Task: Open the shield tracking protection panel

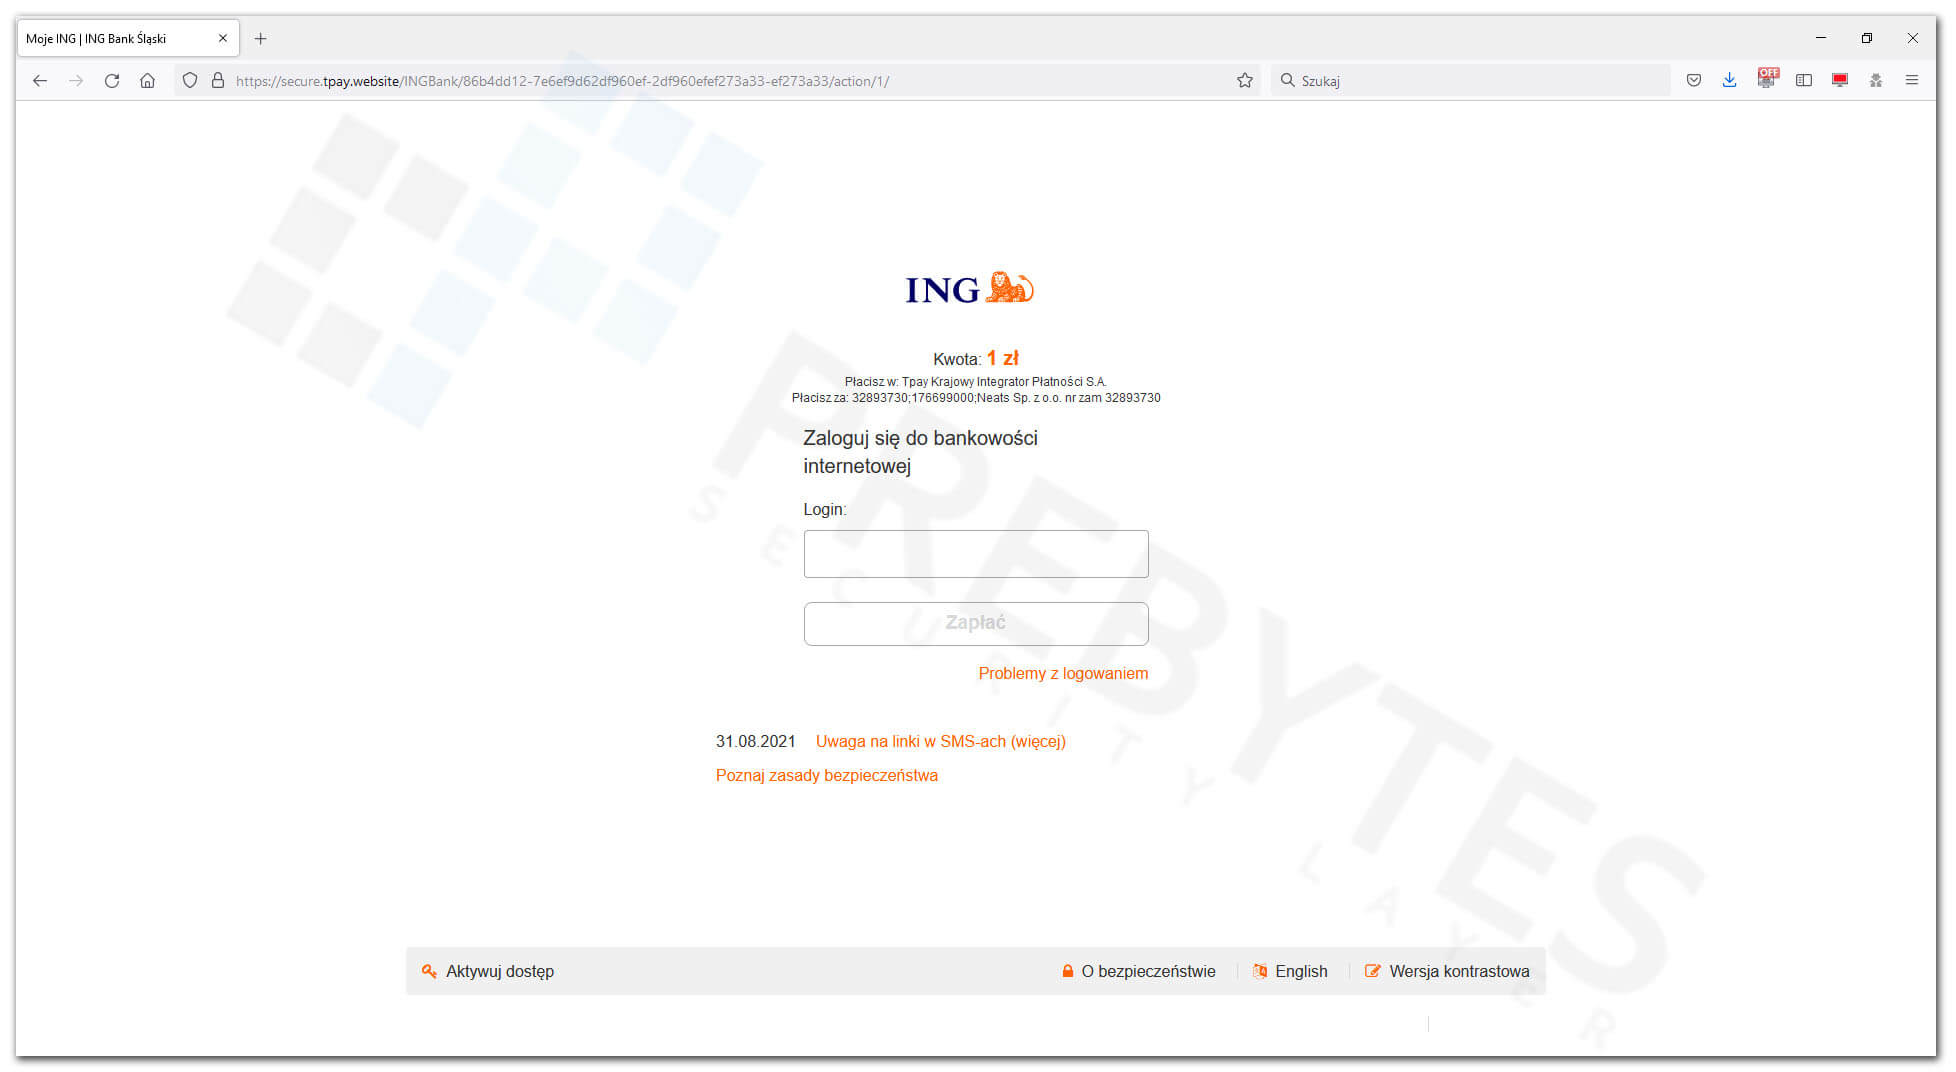Action: click(190, 81)
